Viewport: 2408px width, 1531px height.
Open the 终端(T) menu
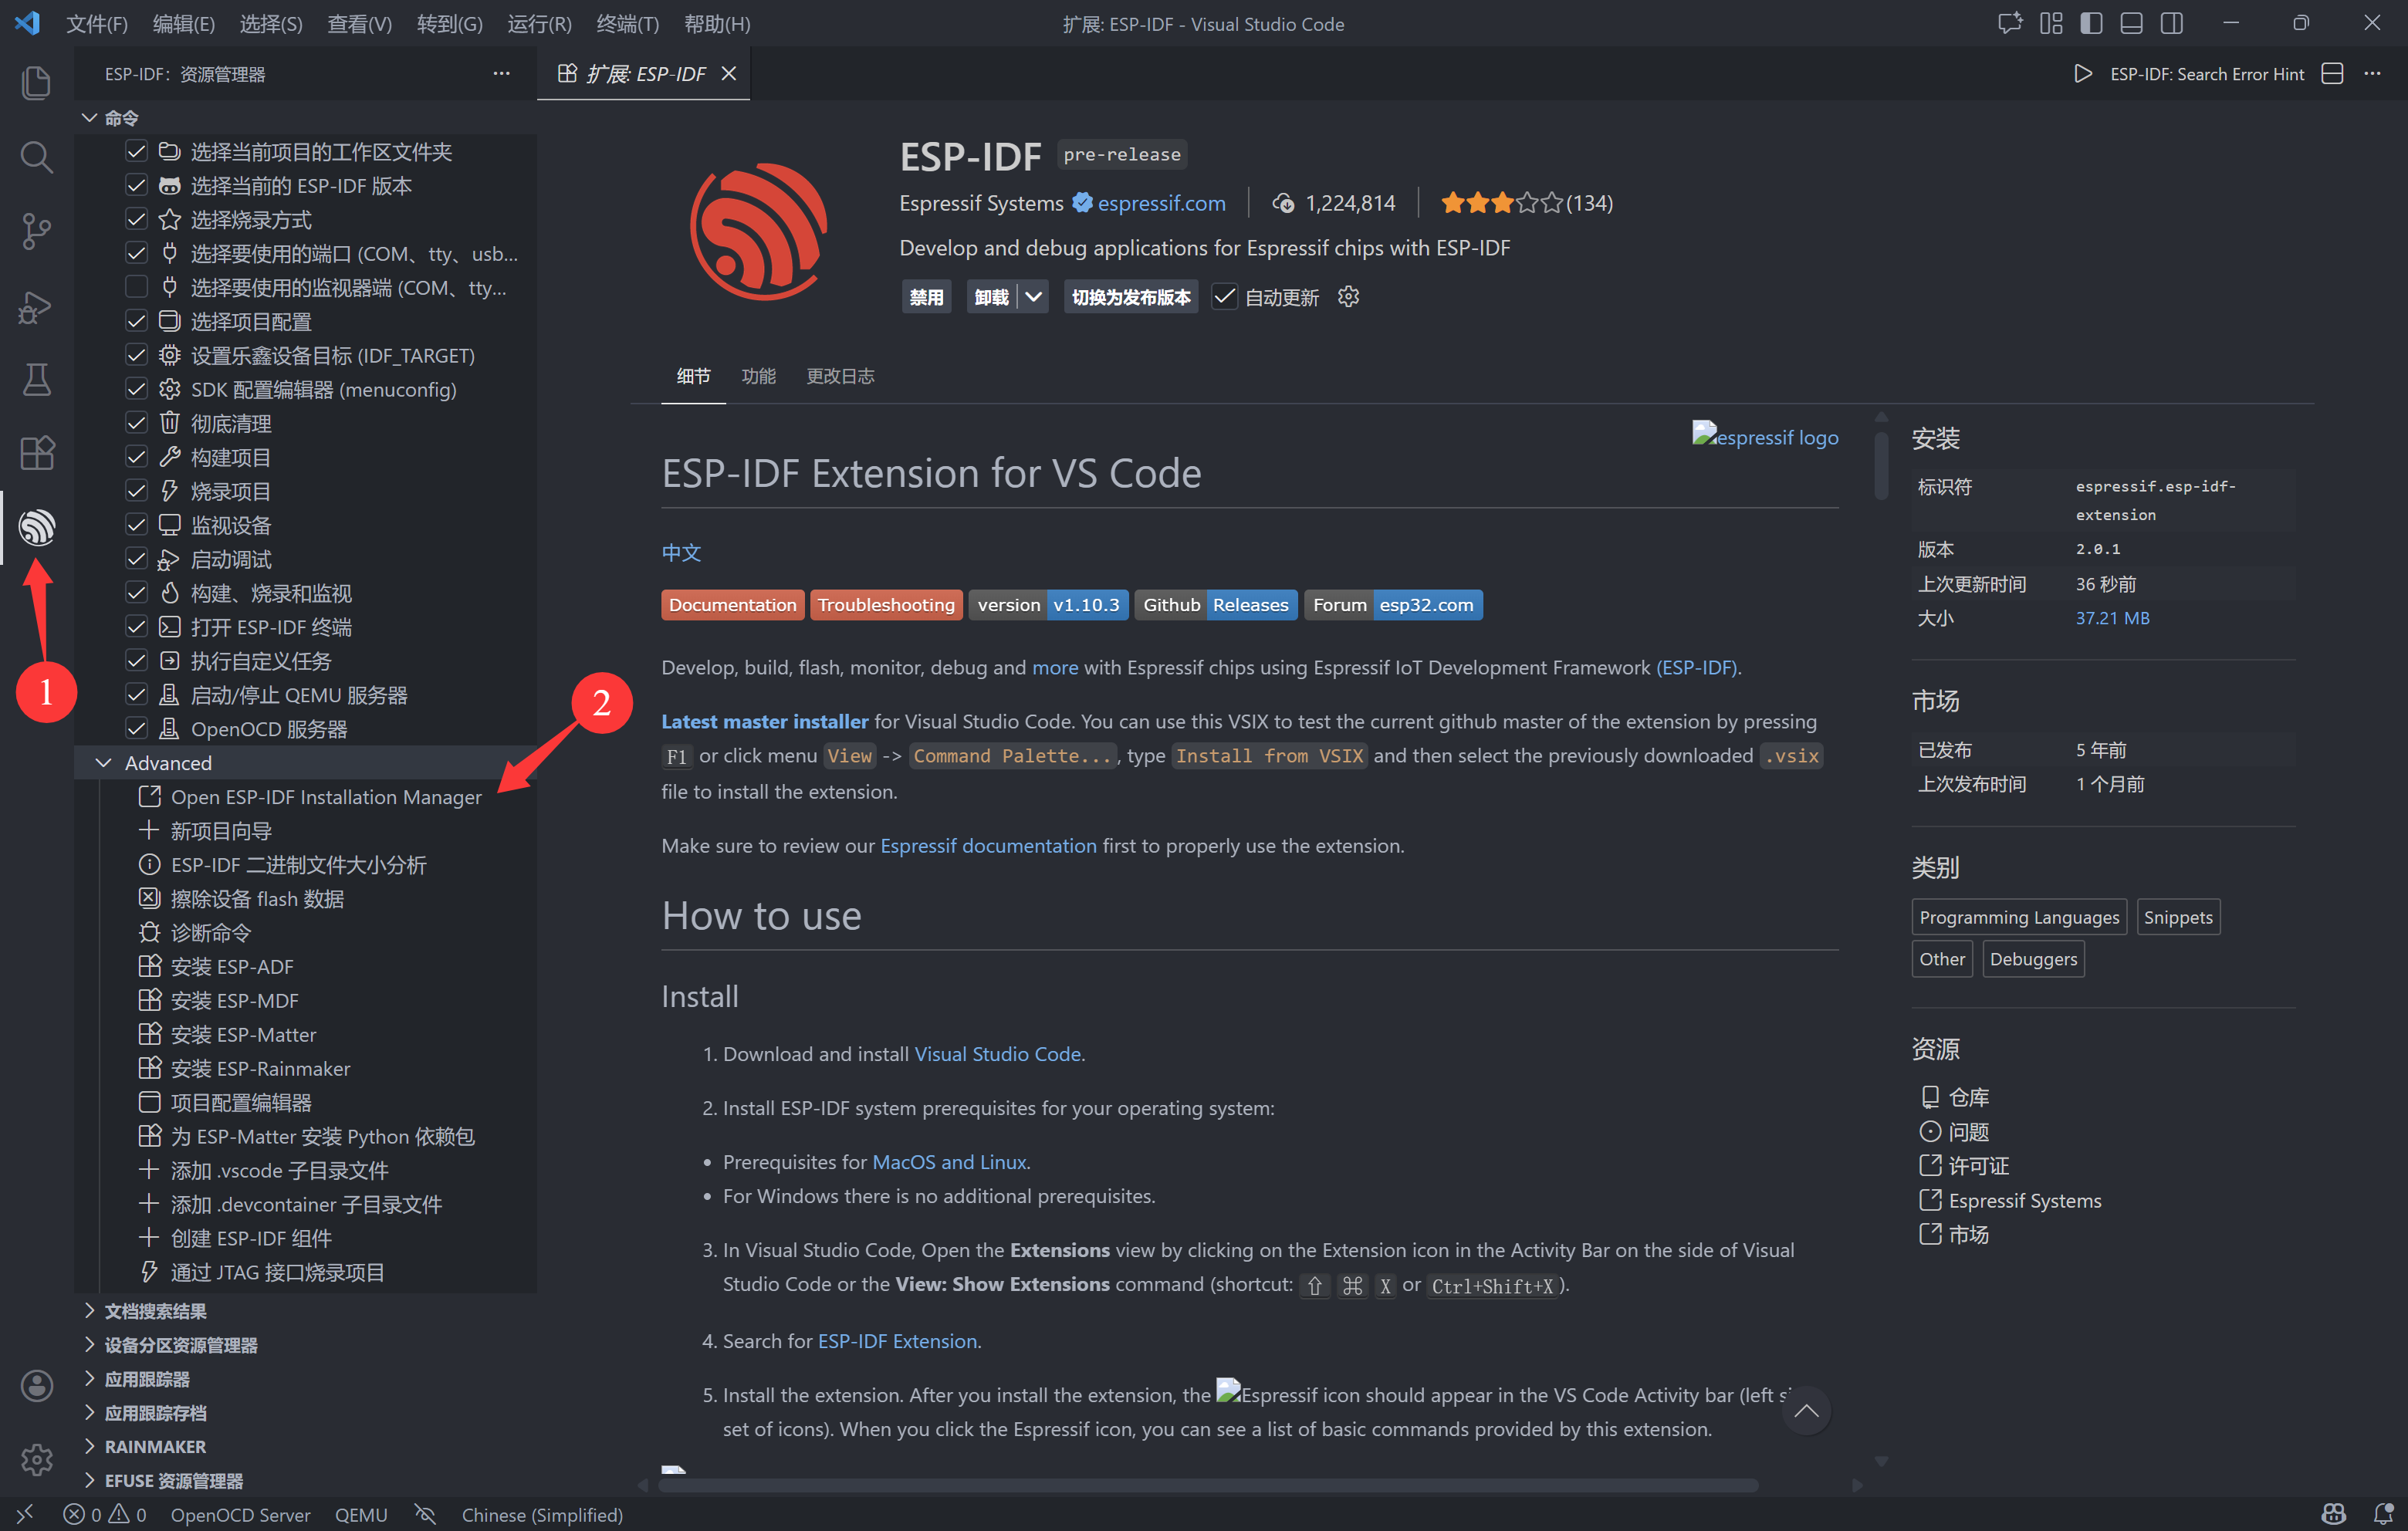(x=627, y=23)
